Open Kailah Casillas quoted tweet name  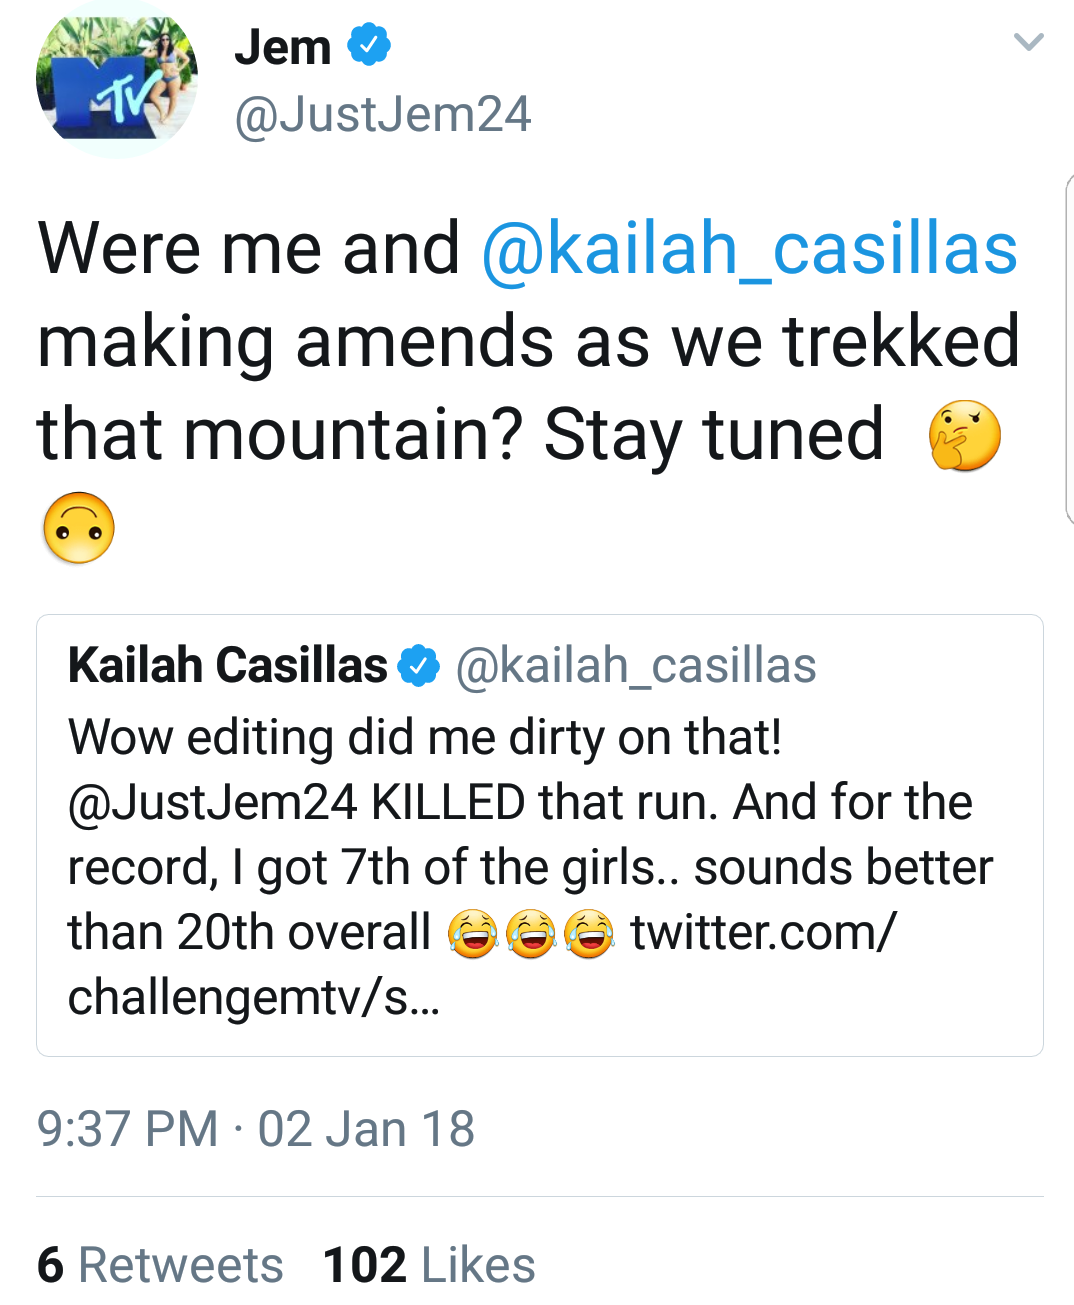[x=228, y=665]
